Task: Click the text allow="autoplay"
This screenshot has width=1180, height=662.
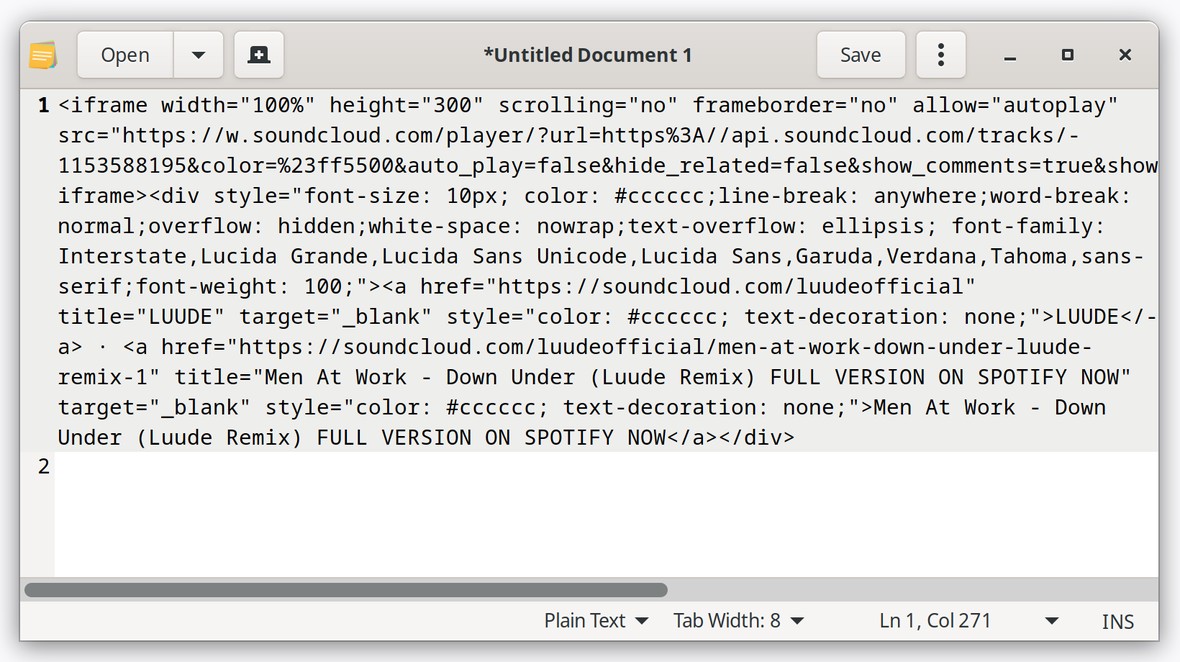Action: point(1015,105)
